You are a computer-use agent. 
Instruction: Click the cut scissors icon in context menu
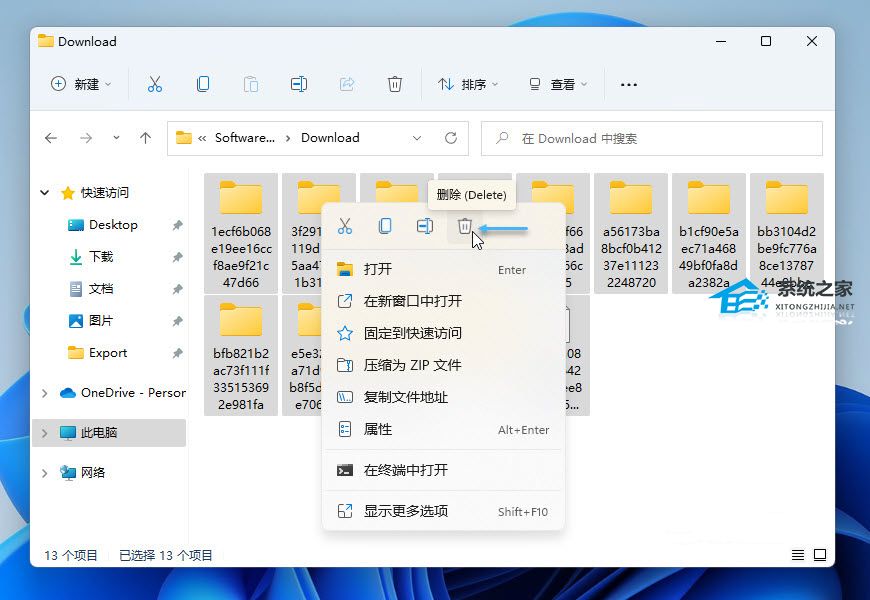point(345,227)
